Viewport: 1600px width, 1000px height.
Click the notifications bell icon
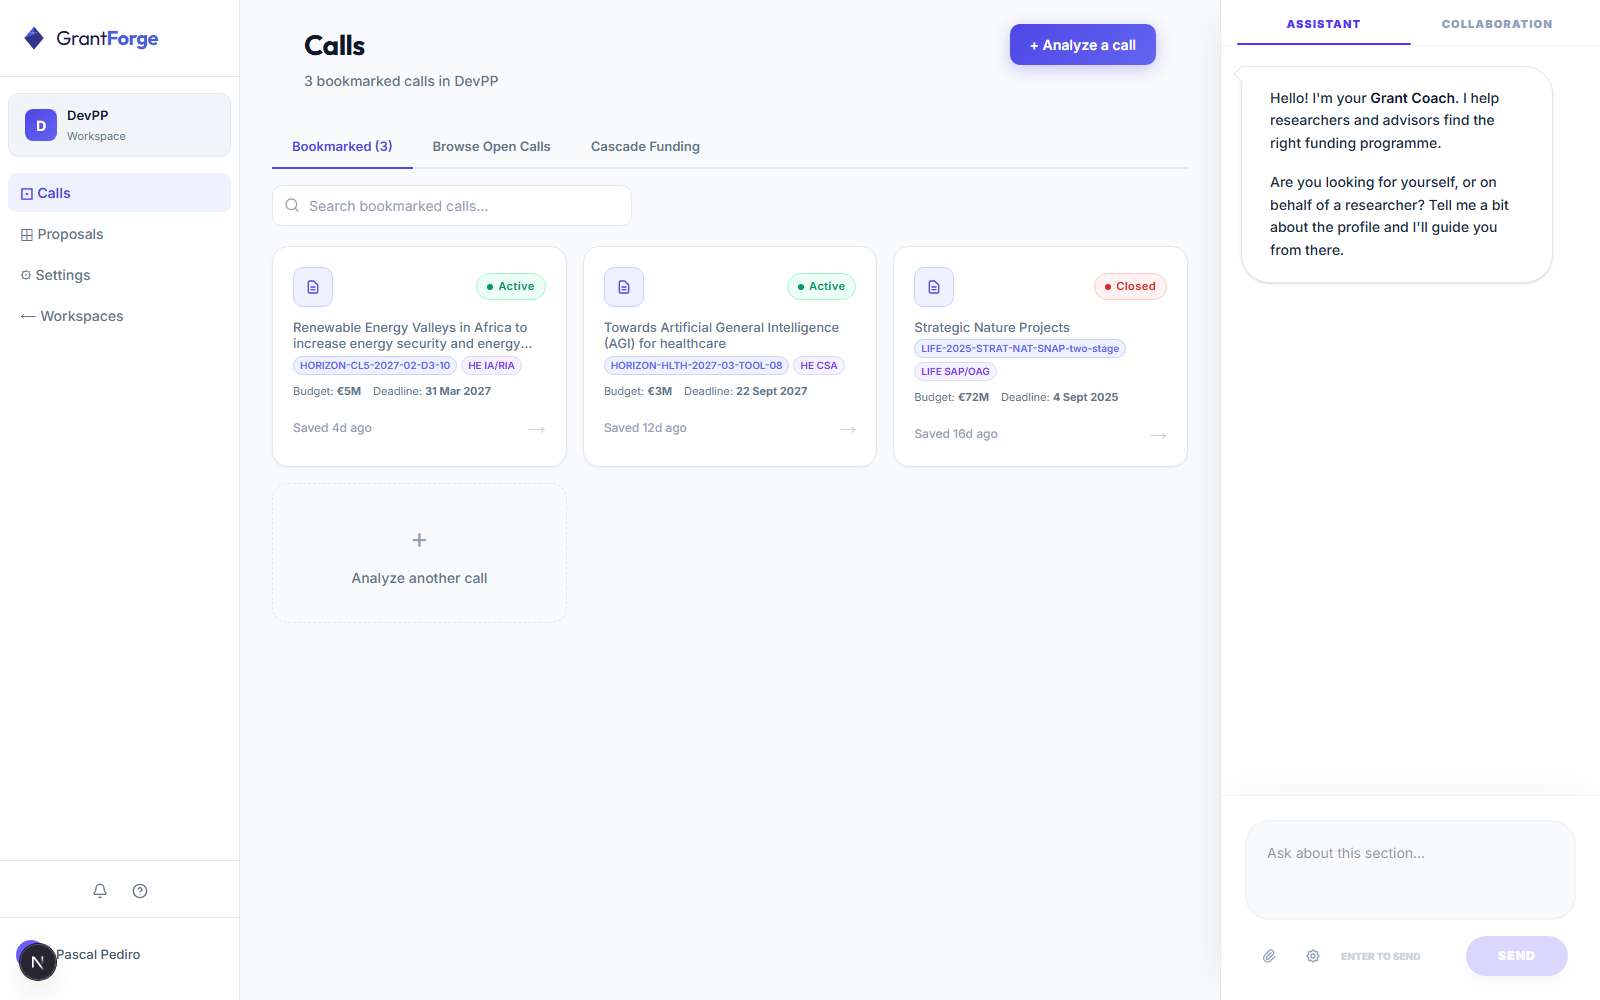point(100,891)
